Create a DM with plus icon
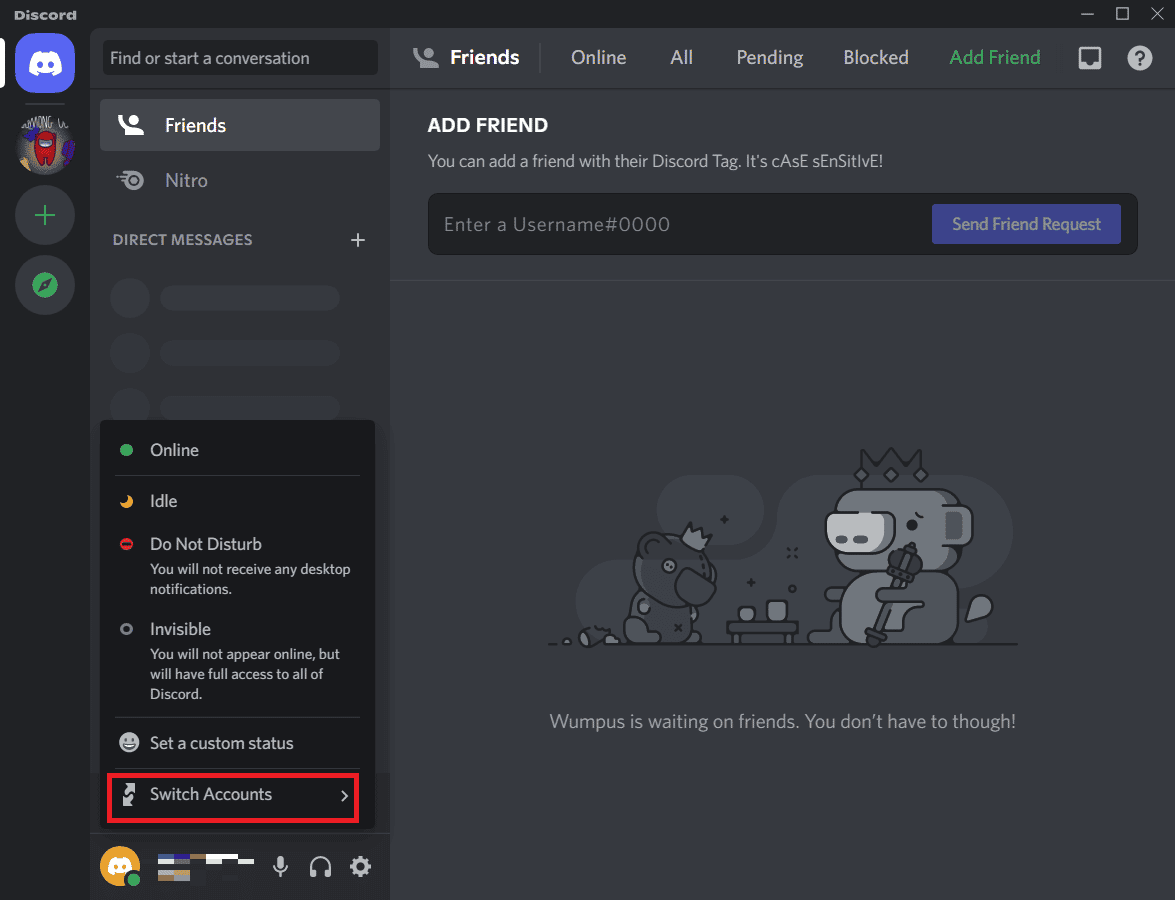The image size is (1175, 900). pyautogui.click(x=358, y=240)
